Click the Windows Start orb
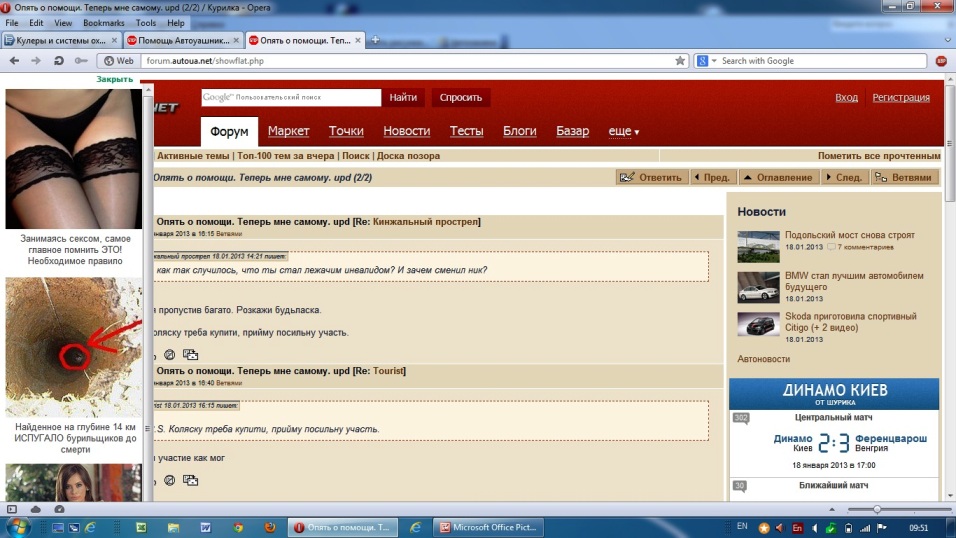Image resolution: width=956 pixels, height=538 pixels. coord(17,526)
